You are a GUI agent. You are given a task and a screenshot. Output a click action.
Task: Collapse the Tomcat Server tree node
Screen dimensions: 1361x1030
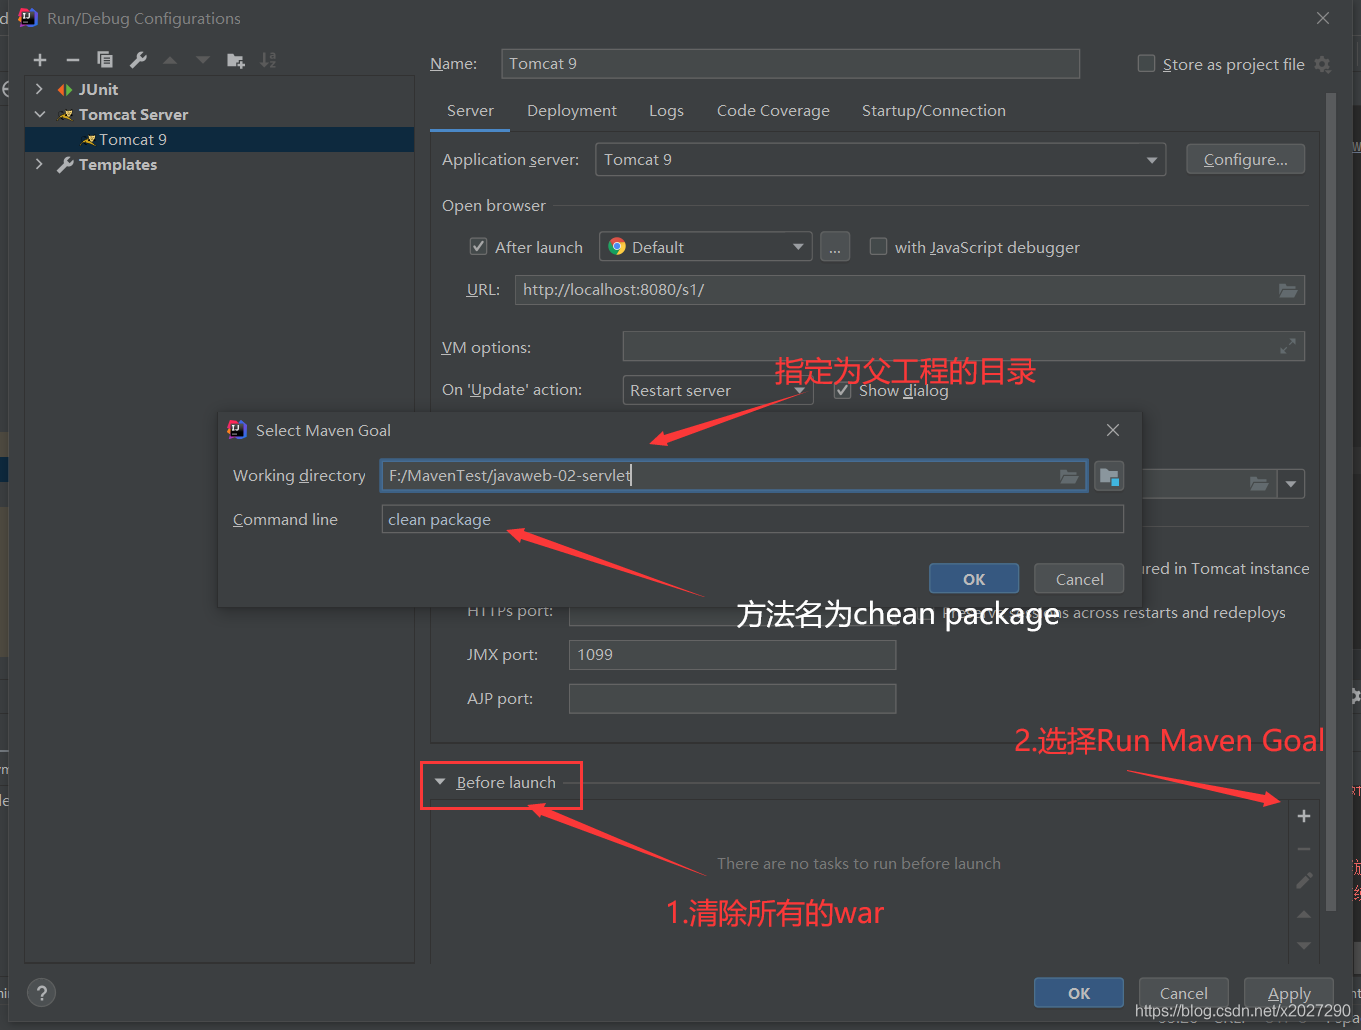pos(39,114)
